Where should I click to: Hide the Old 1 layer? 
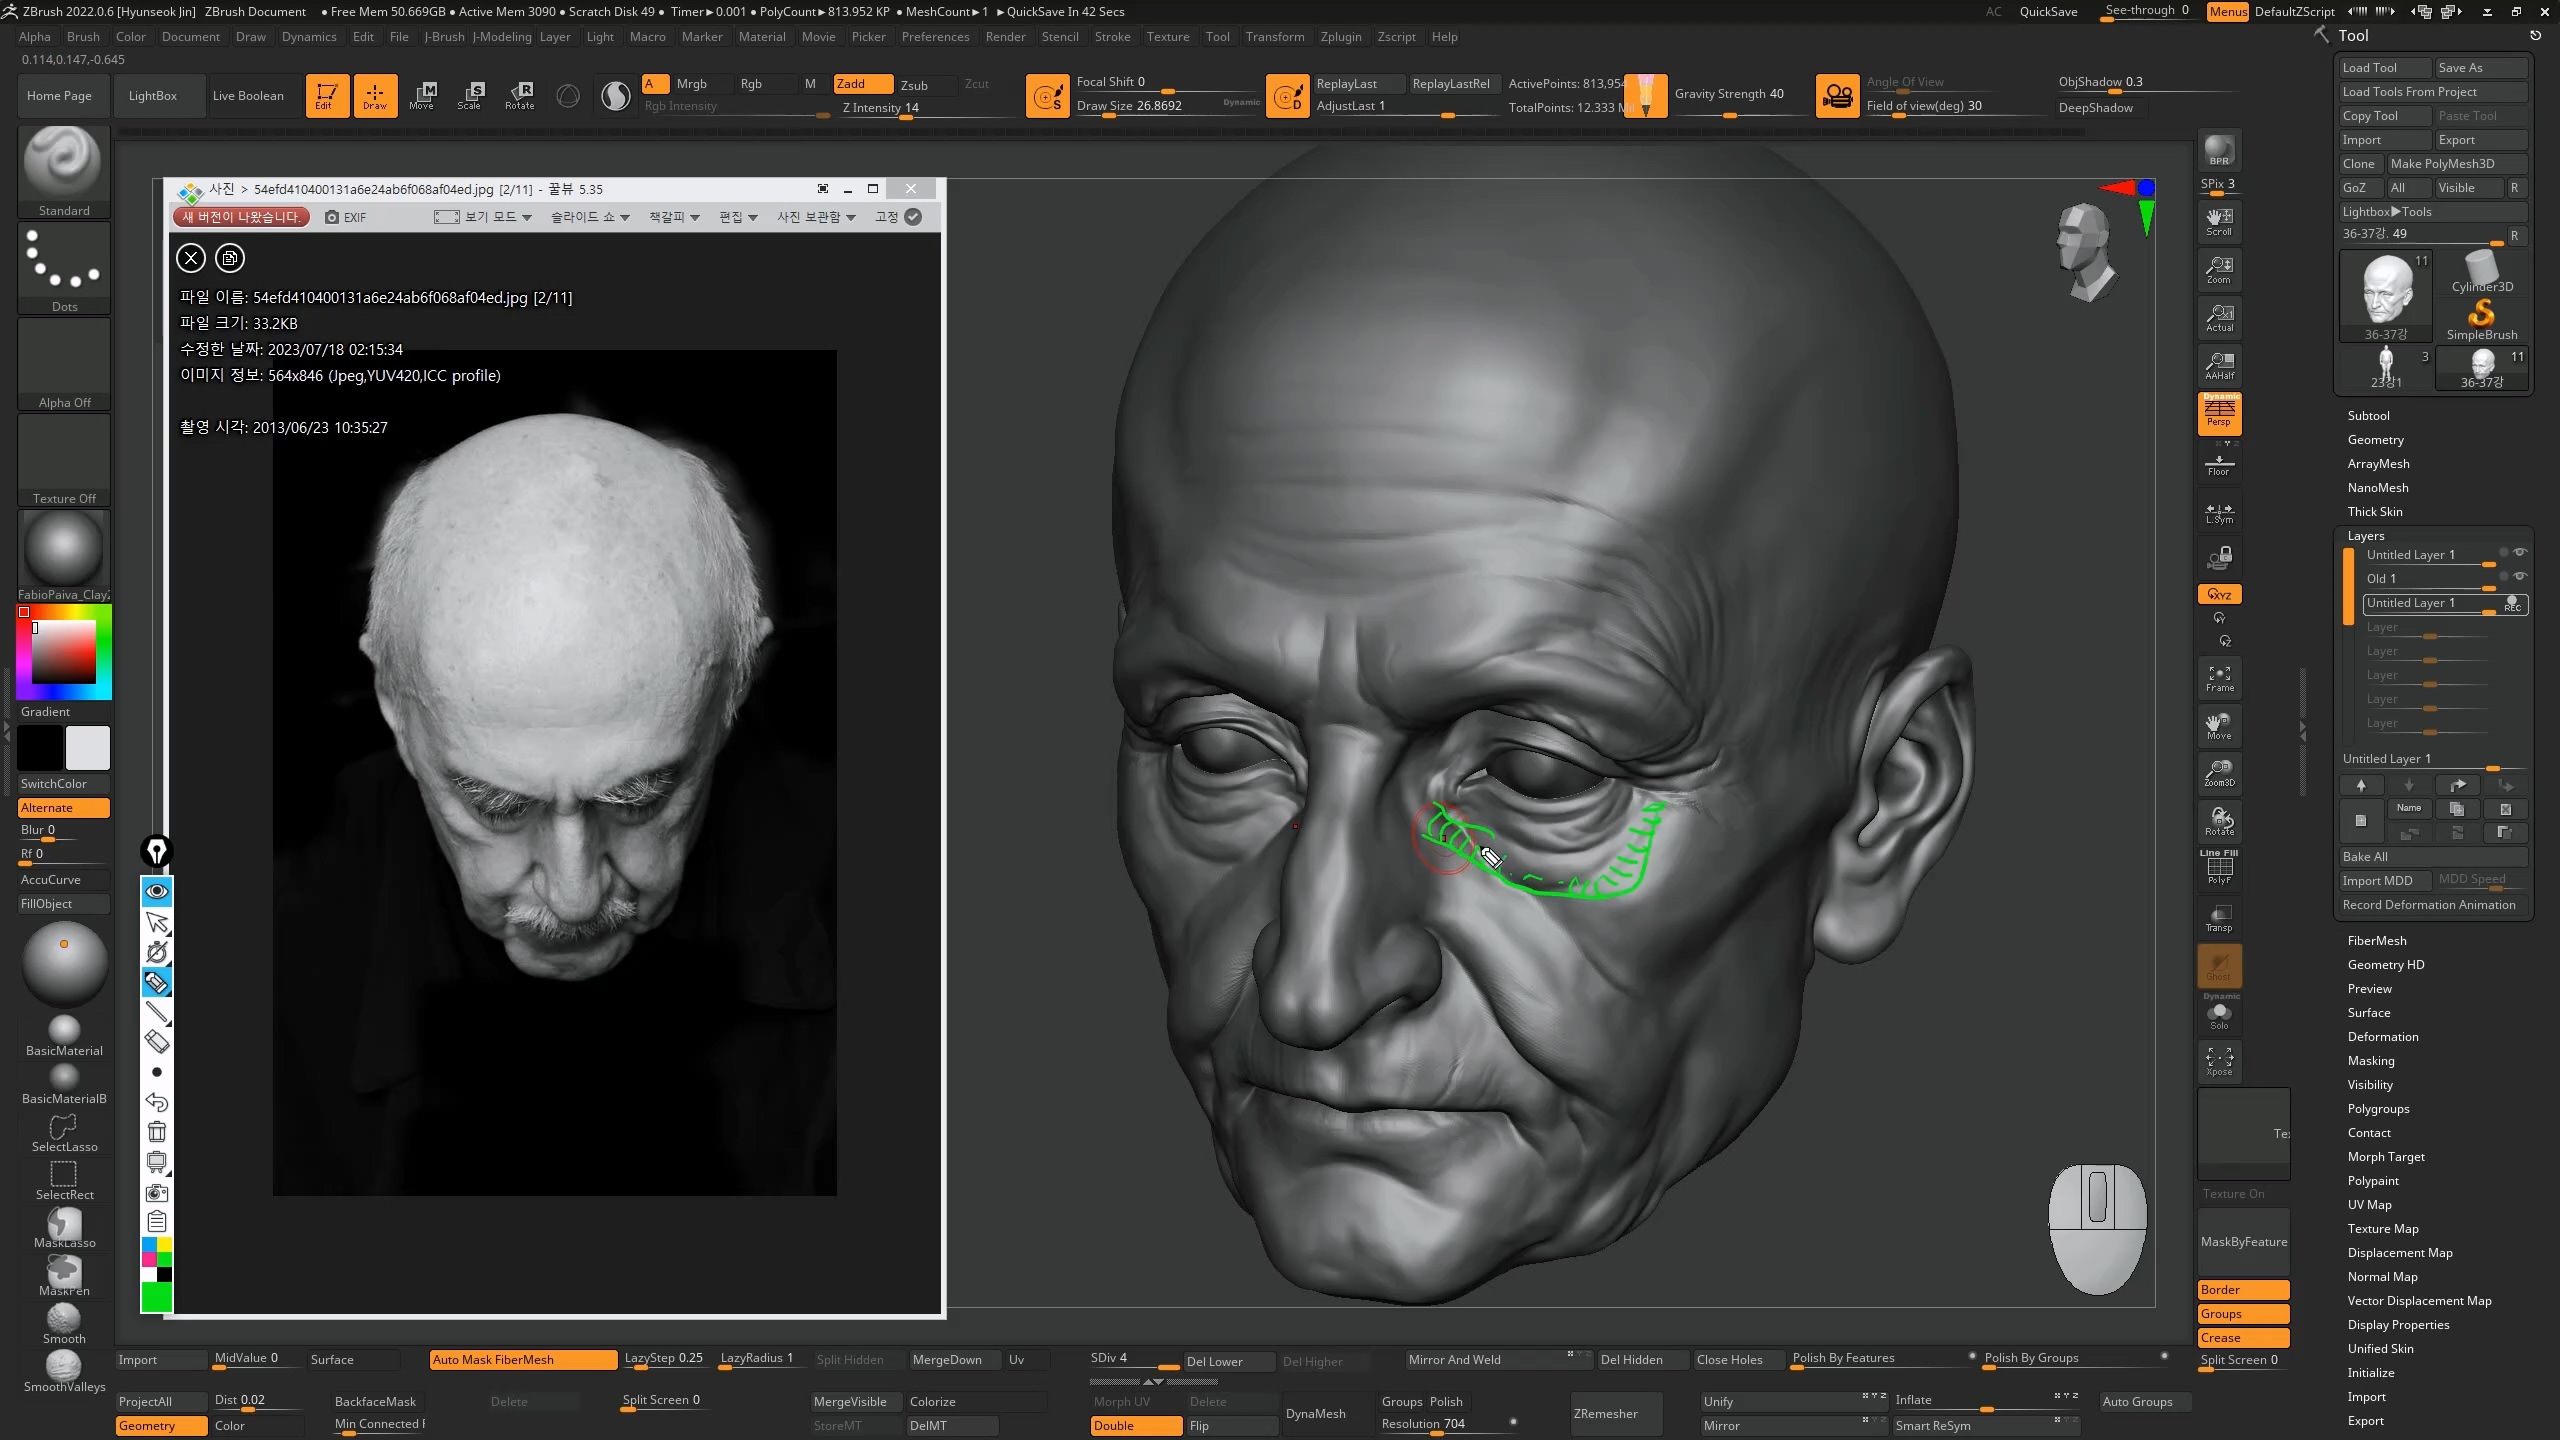click(x=2520, y=577)
